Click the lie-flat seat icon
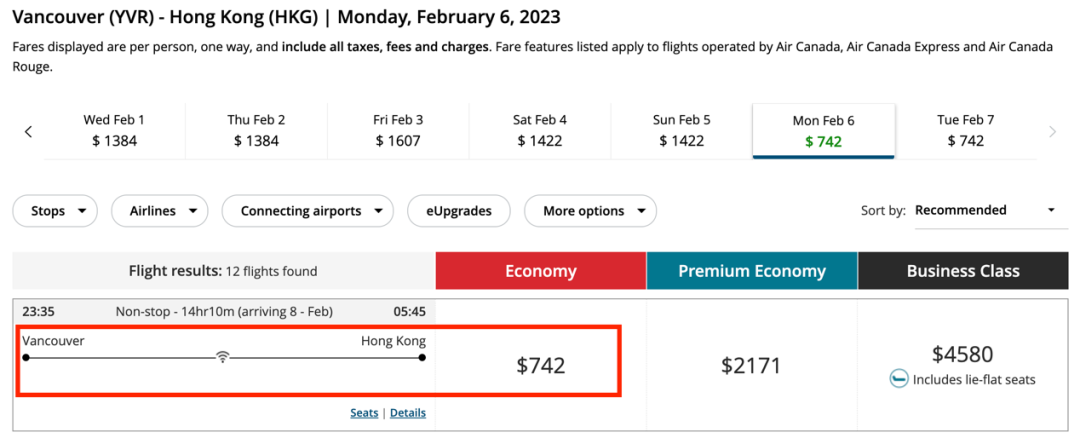 898,379
